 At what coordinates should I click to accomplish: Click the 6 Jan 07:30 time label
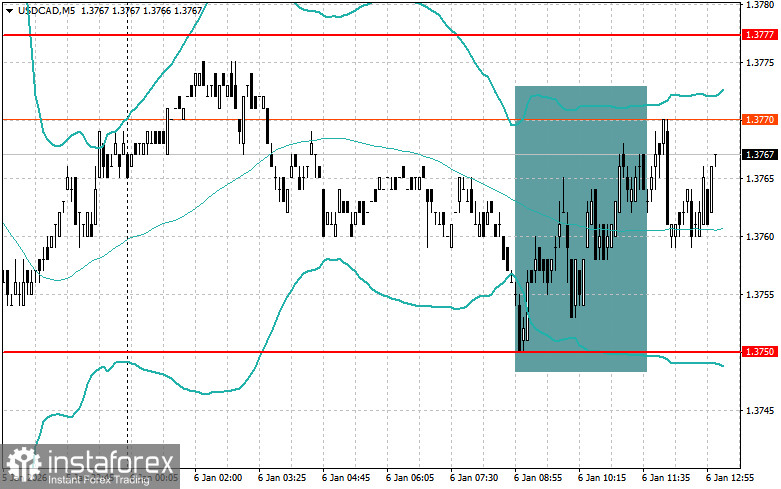[x=474, y=478]
